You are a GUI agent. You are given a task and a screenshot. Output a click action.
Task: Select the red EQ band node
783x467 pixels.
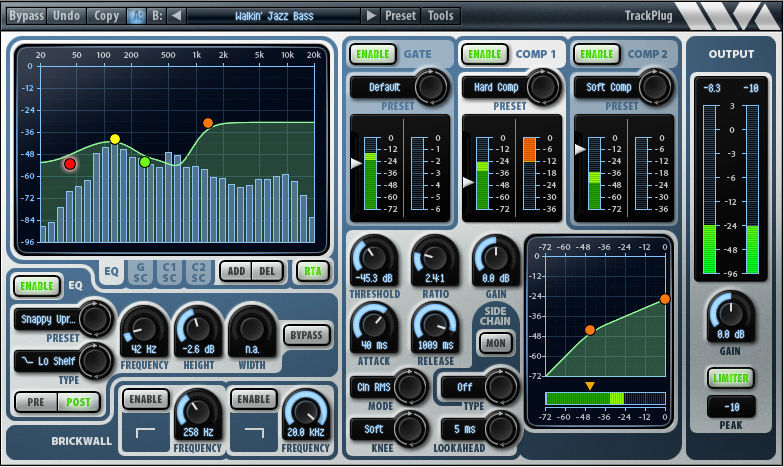[x=70, y=164]
